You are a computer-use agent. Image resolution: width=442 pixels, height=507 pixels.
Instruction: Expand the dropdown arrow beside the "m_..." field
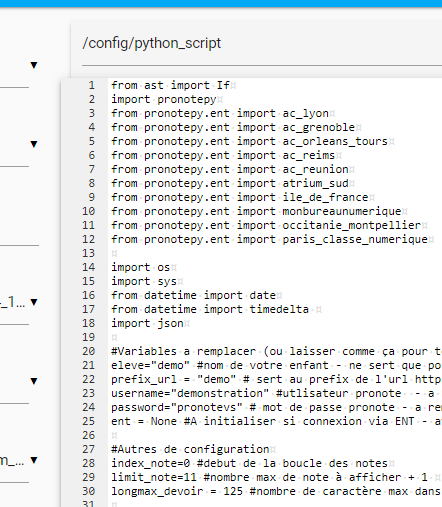click(34, 460)
